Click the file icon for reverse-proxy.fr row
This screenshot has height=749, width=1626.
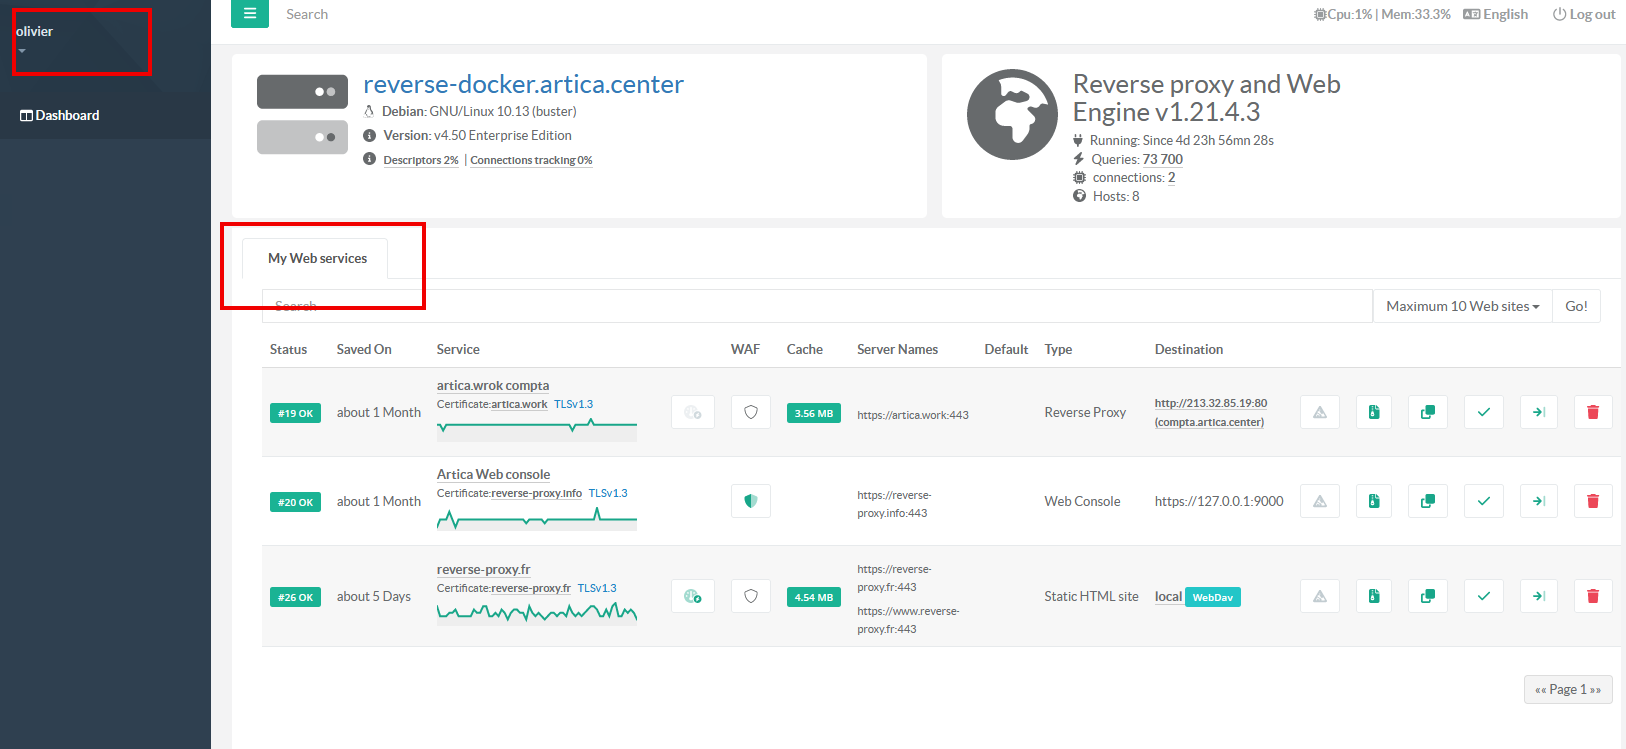[1373, 597]
